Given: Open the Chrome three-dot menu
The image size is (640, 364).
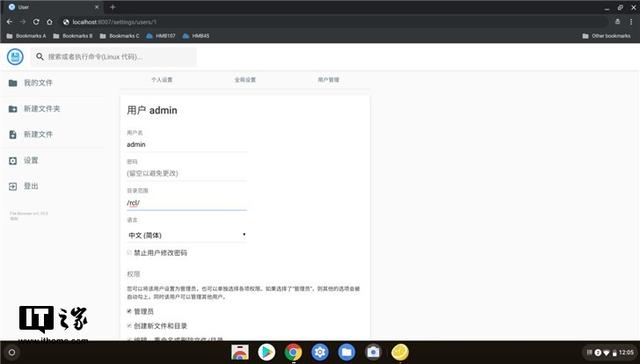Looking at the screenshot, I should click(x=631, y=22).
